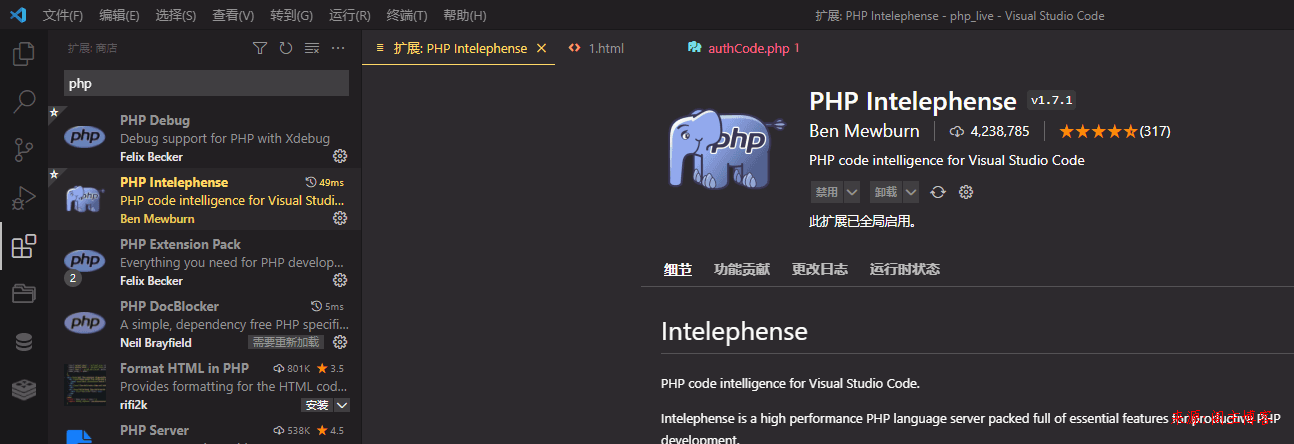1294x444 pixels.
Task: Select PHP Intelephense in extensions list
Action: pyautogui.click(x=205, y=199)
